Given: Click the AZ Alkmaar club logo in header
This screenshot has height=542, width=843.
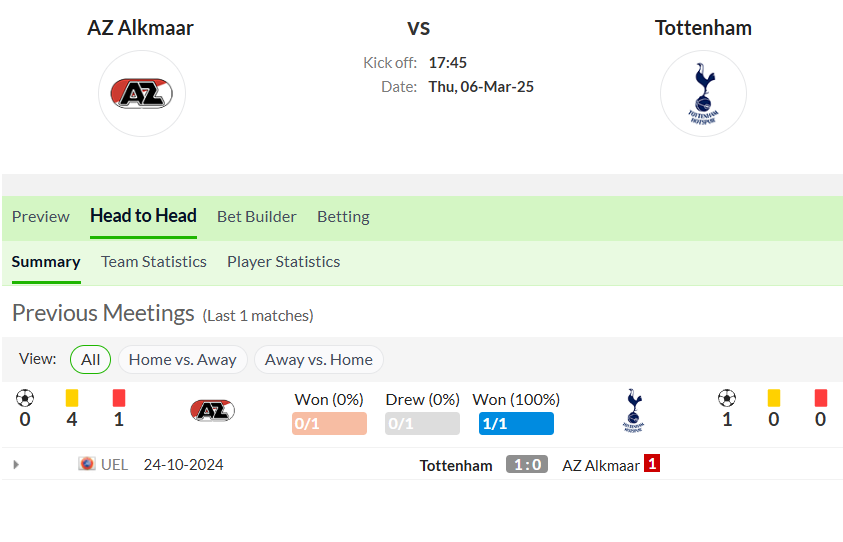Looking at the screenshot, I should pos(141,94).
